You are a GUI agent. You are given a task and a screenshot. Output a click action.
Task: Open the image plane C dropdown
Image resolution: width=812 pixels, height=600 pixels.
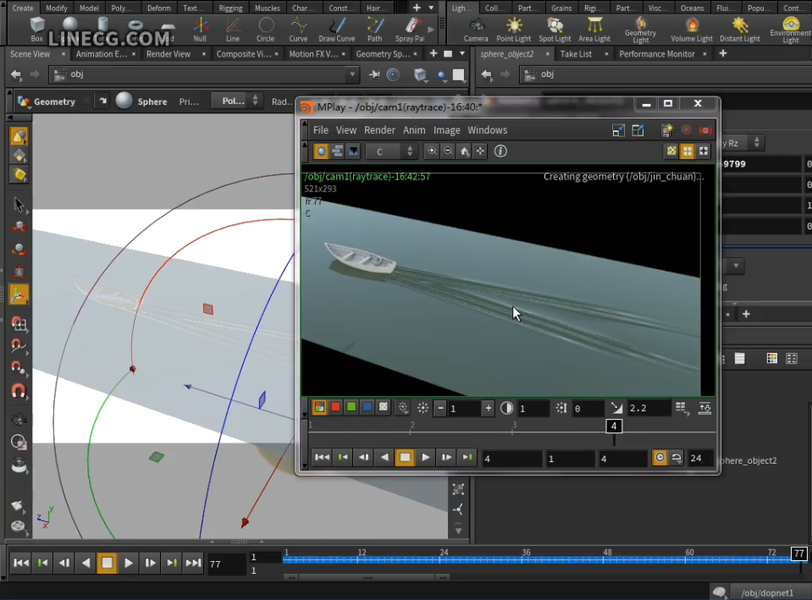390,151
